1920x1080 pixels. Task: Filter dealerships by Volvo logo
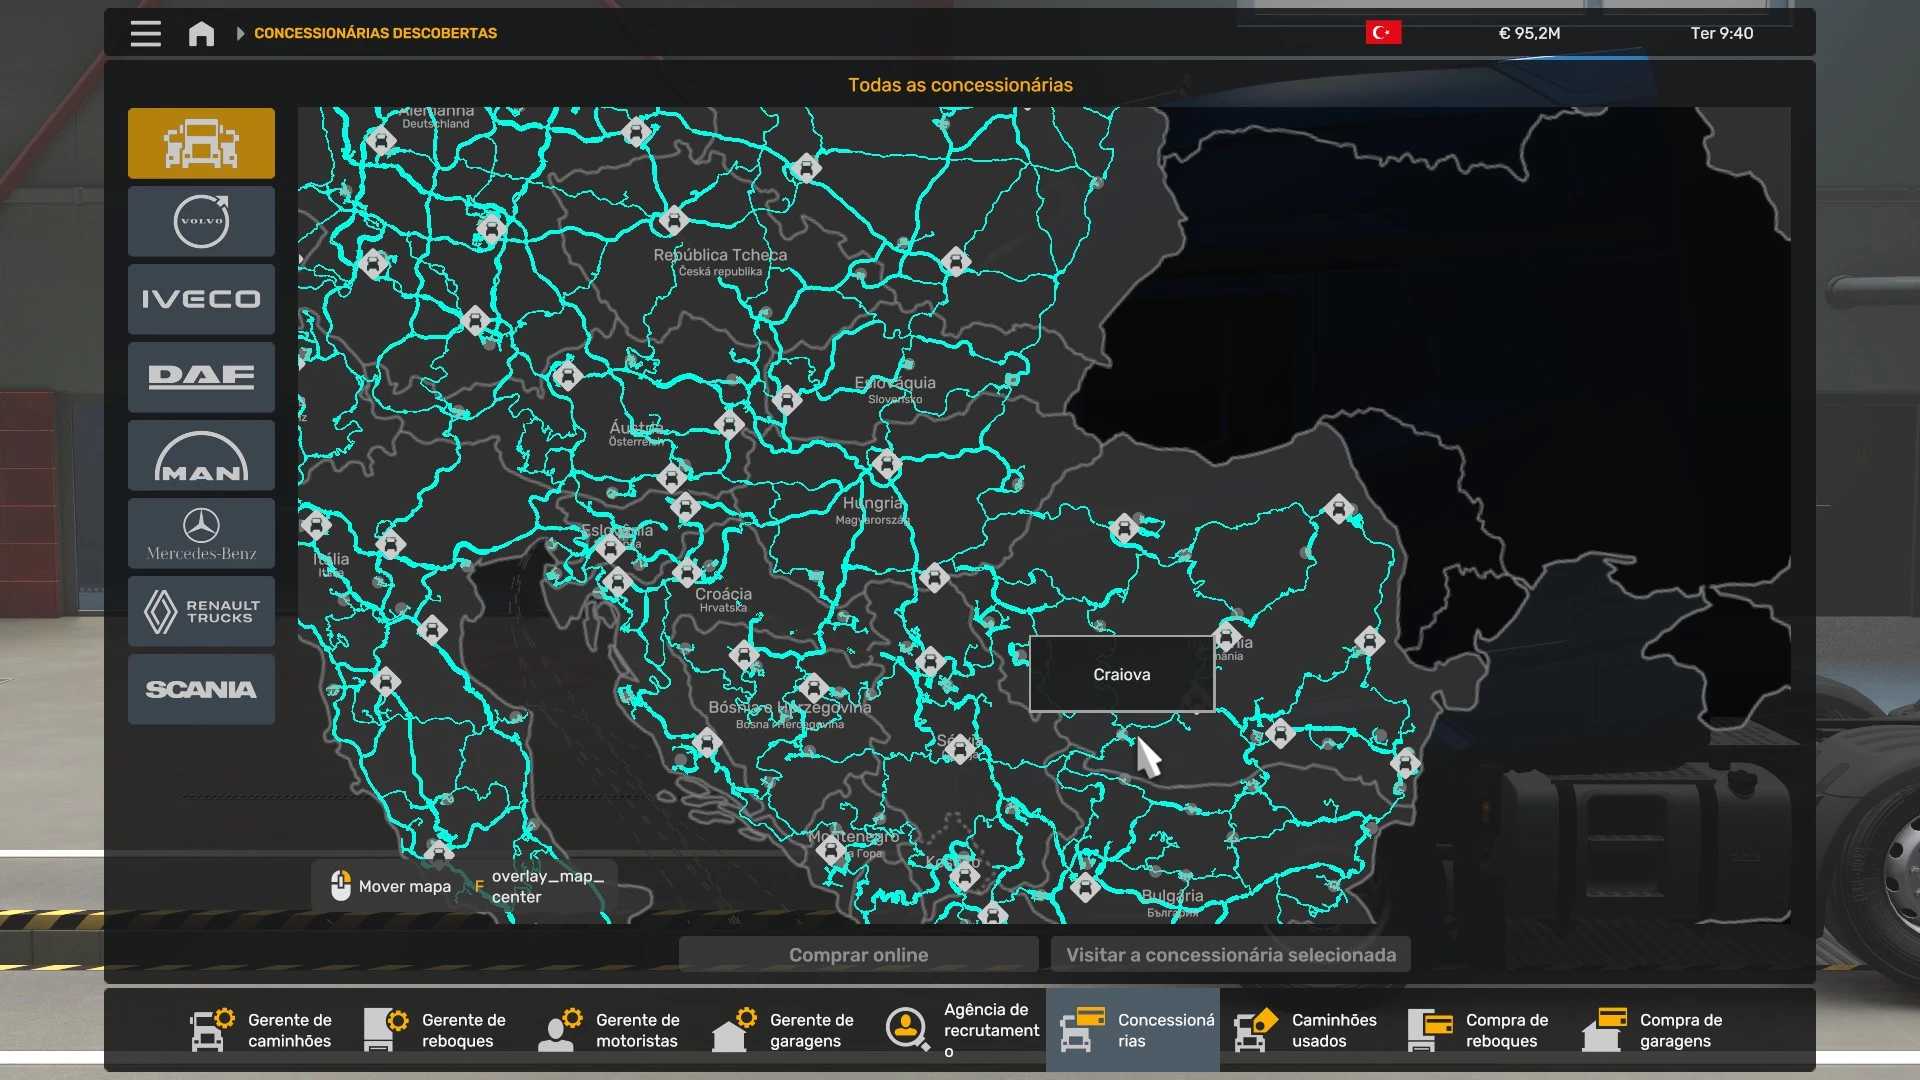click(201, 221)
